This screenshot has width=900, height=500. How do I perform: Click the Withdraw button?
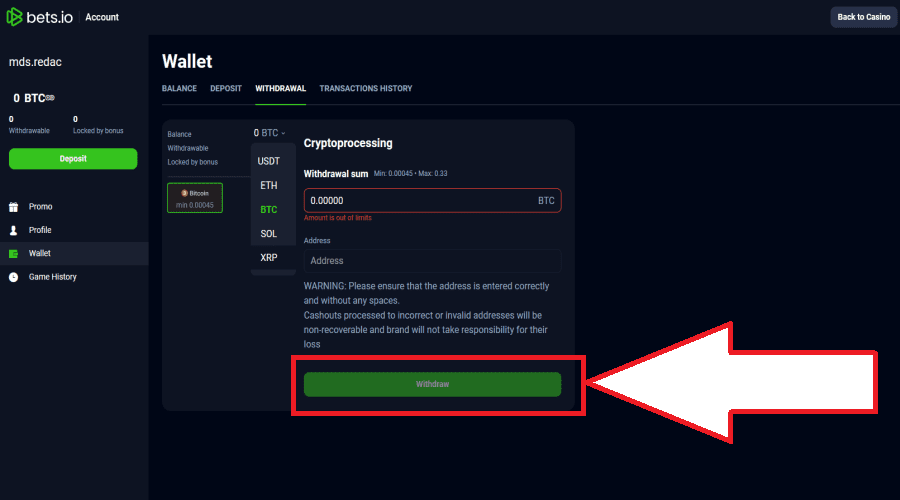tap(432, 384)
